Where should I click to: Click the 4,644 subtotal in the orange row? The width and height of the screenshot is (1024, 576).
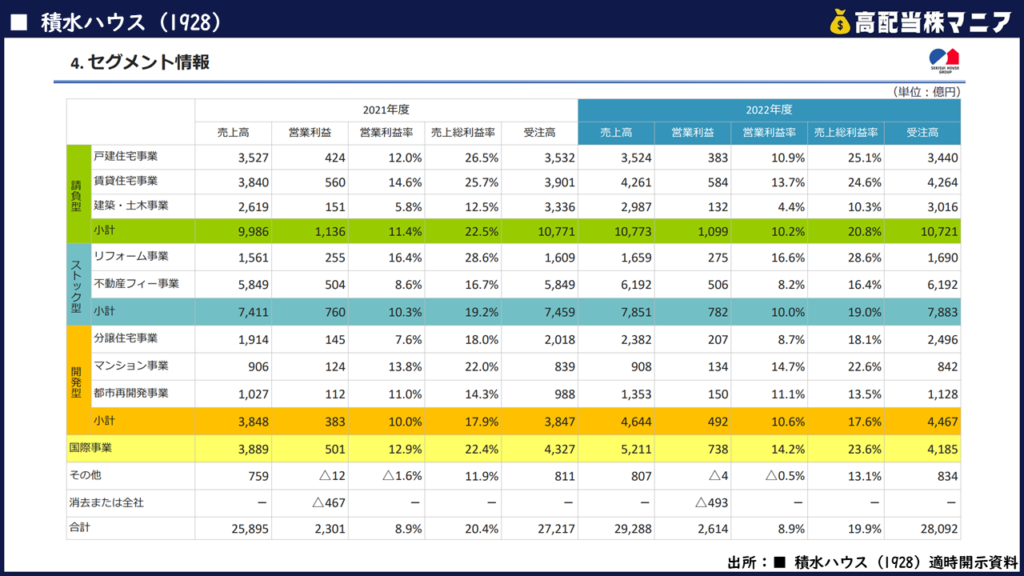pos(636,423)
